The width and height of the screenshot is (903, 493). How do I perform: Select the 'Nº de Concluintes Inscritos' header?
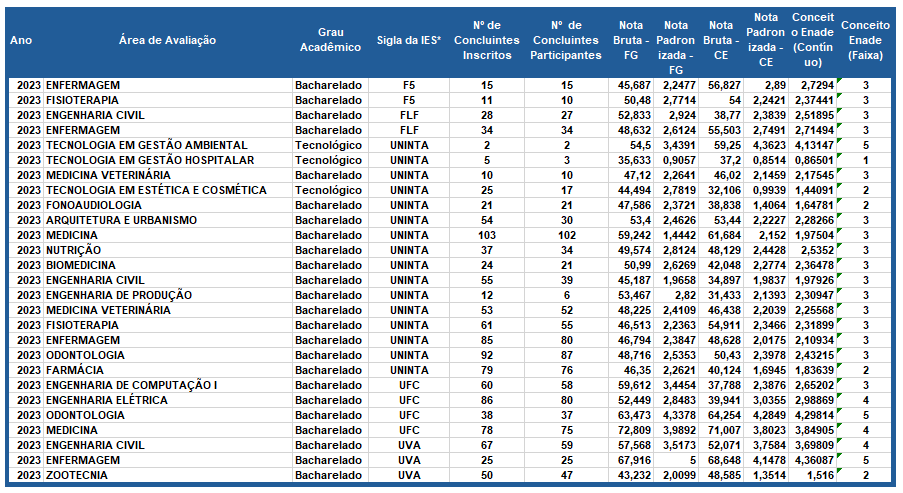point(487,40)
